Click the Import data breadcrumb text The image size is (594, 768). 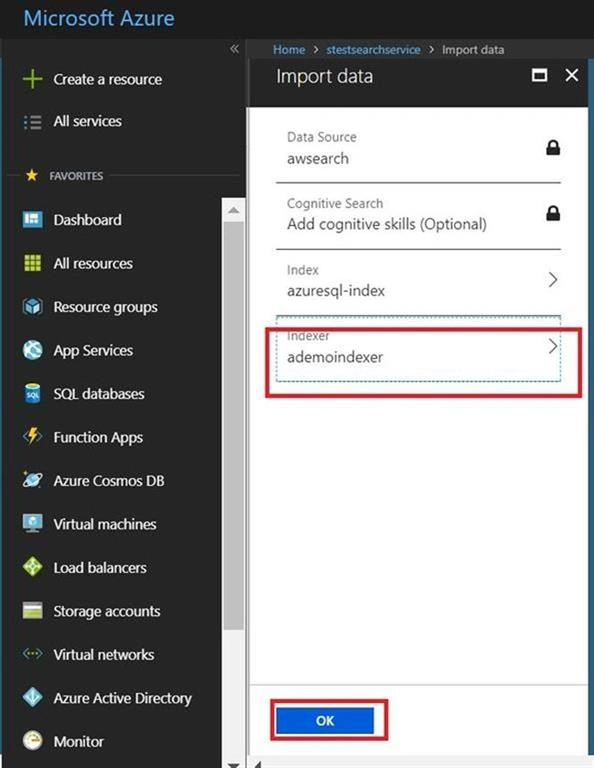pos(473,49)
